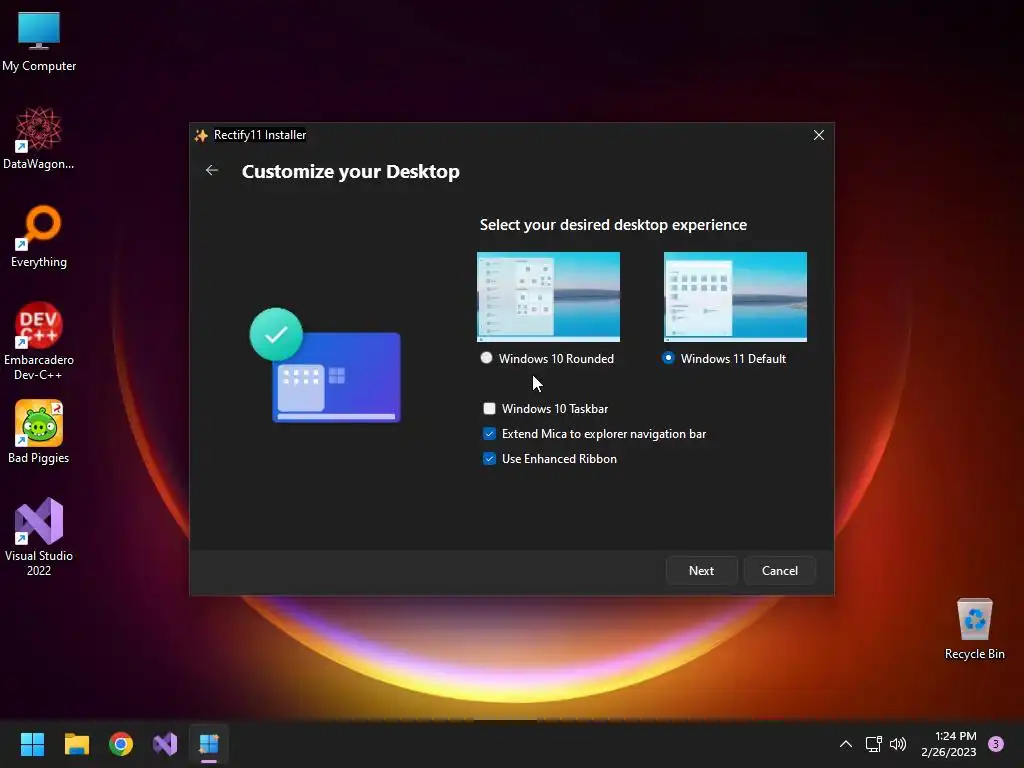
Task: Open File Explorer from the taskbar
Action: pyautogui.click(x=76, y=744)
